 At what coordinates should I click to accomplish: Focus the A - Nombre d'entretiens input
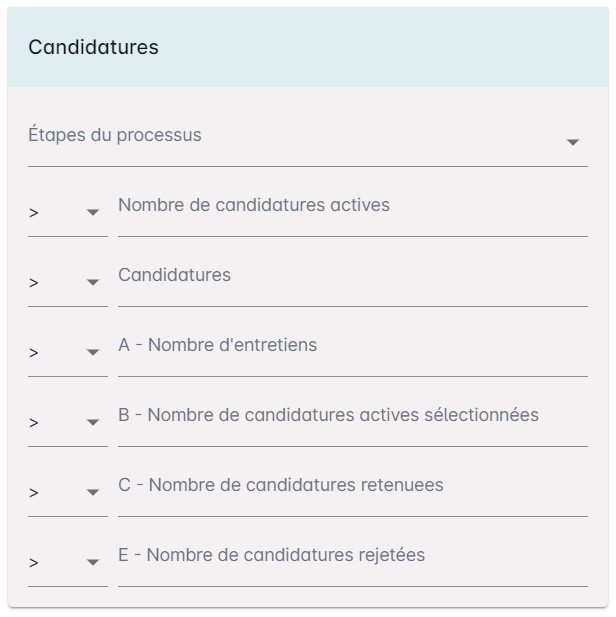tap(353, 352)
